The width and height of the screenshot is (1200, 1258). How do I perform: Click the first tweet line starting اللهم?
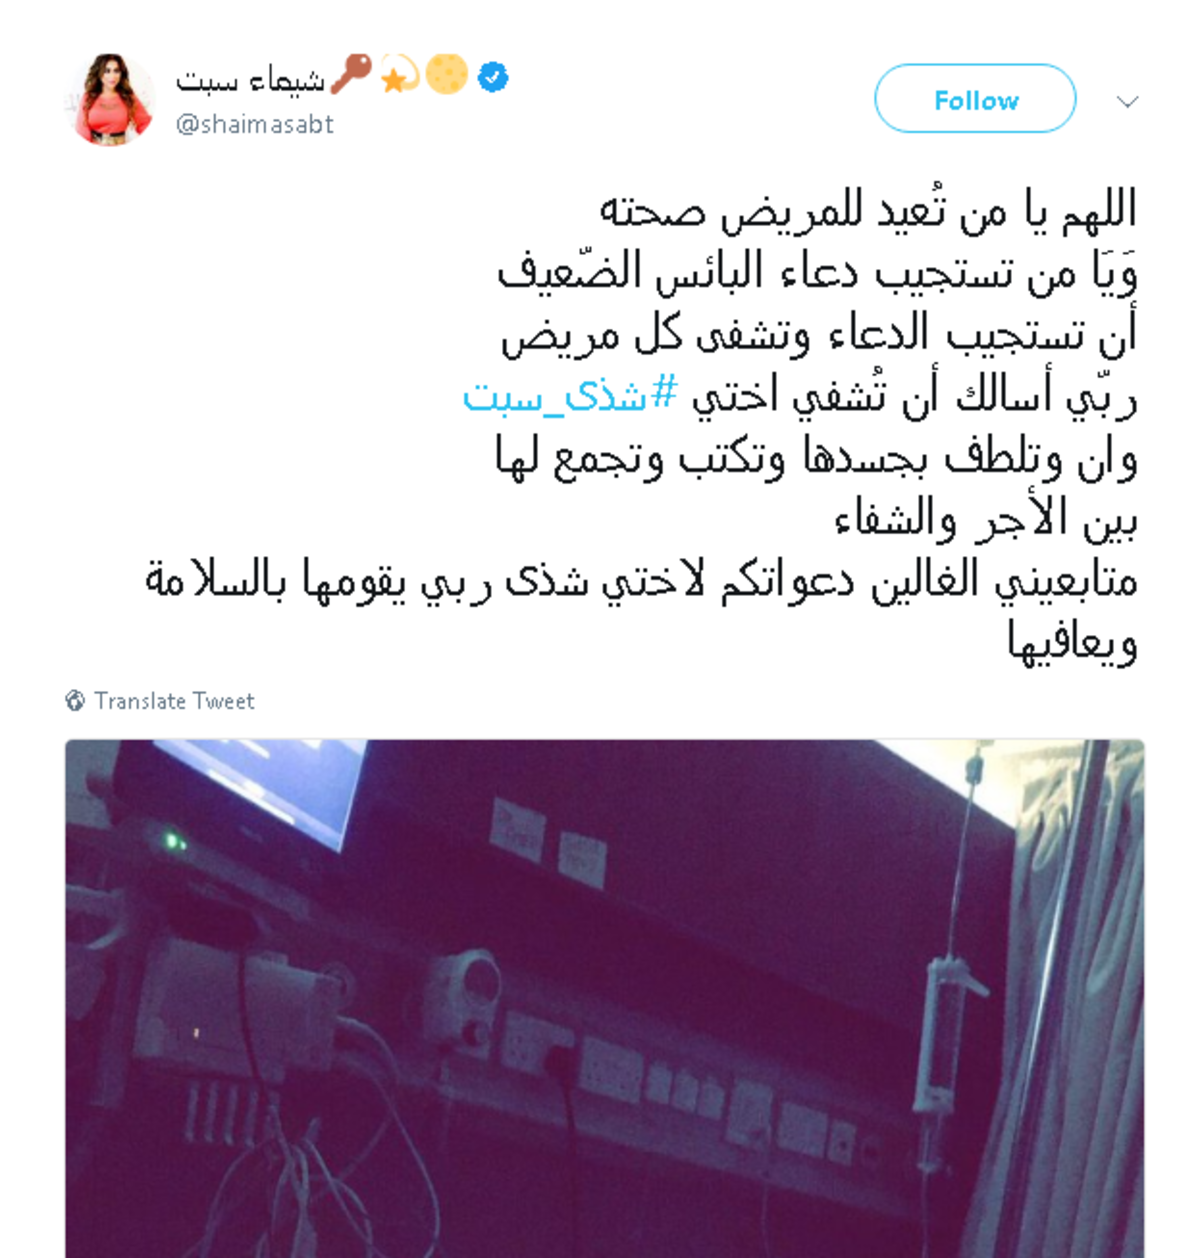pyautogui.click(x=868, y=210)
